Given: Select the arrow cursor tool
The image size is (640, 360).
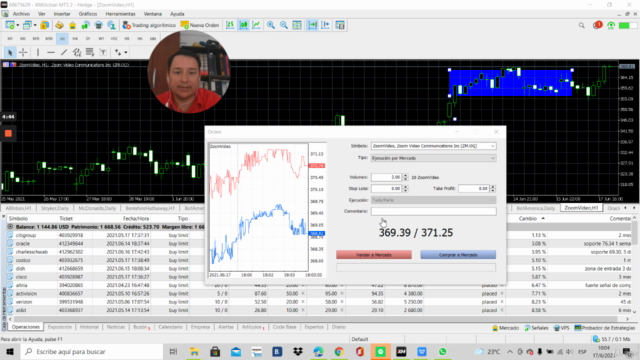Looking at the screenshot, I should coord(10,52).
